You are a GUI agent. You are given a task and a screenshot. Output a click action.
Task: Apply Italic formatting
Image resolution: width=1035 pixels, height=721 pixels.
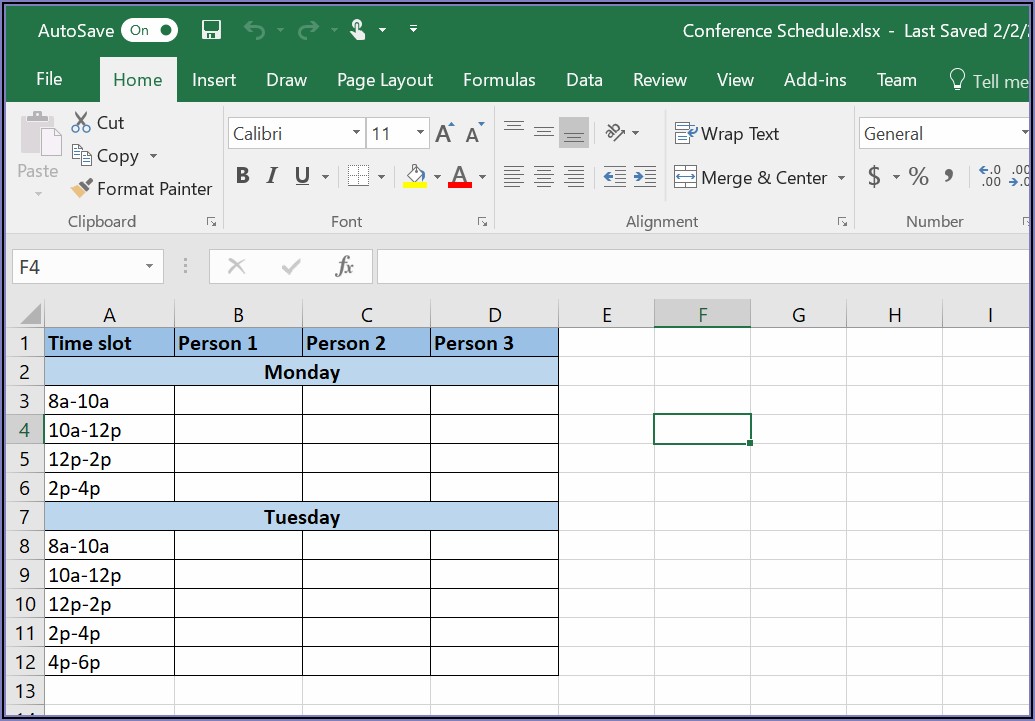271,177
